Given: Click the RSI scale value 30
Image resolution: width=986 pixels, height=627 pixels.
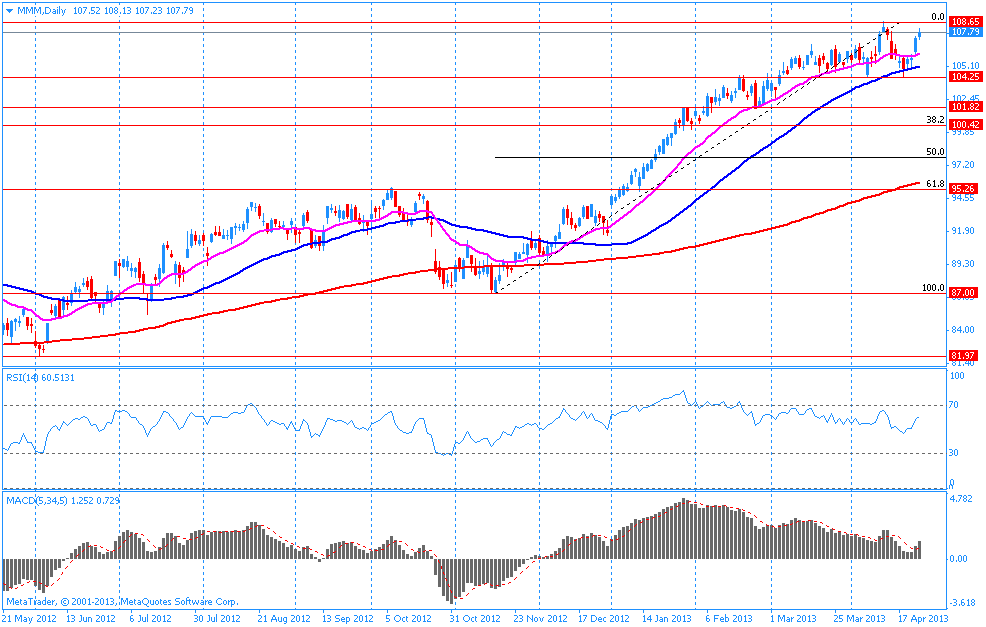Looking at the screenshot, I should click(x=954, y=453).
